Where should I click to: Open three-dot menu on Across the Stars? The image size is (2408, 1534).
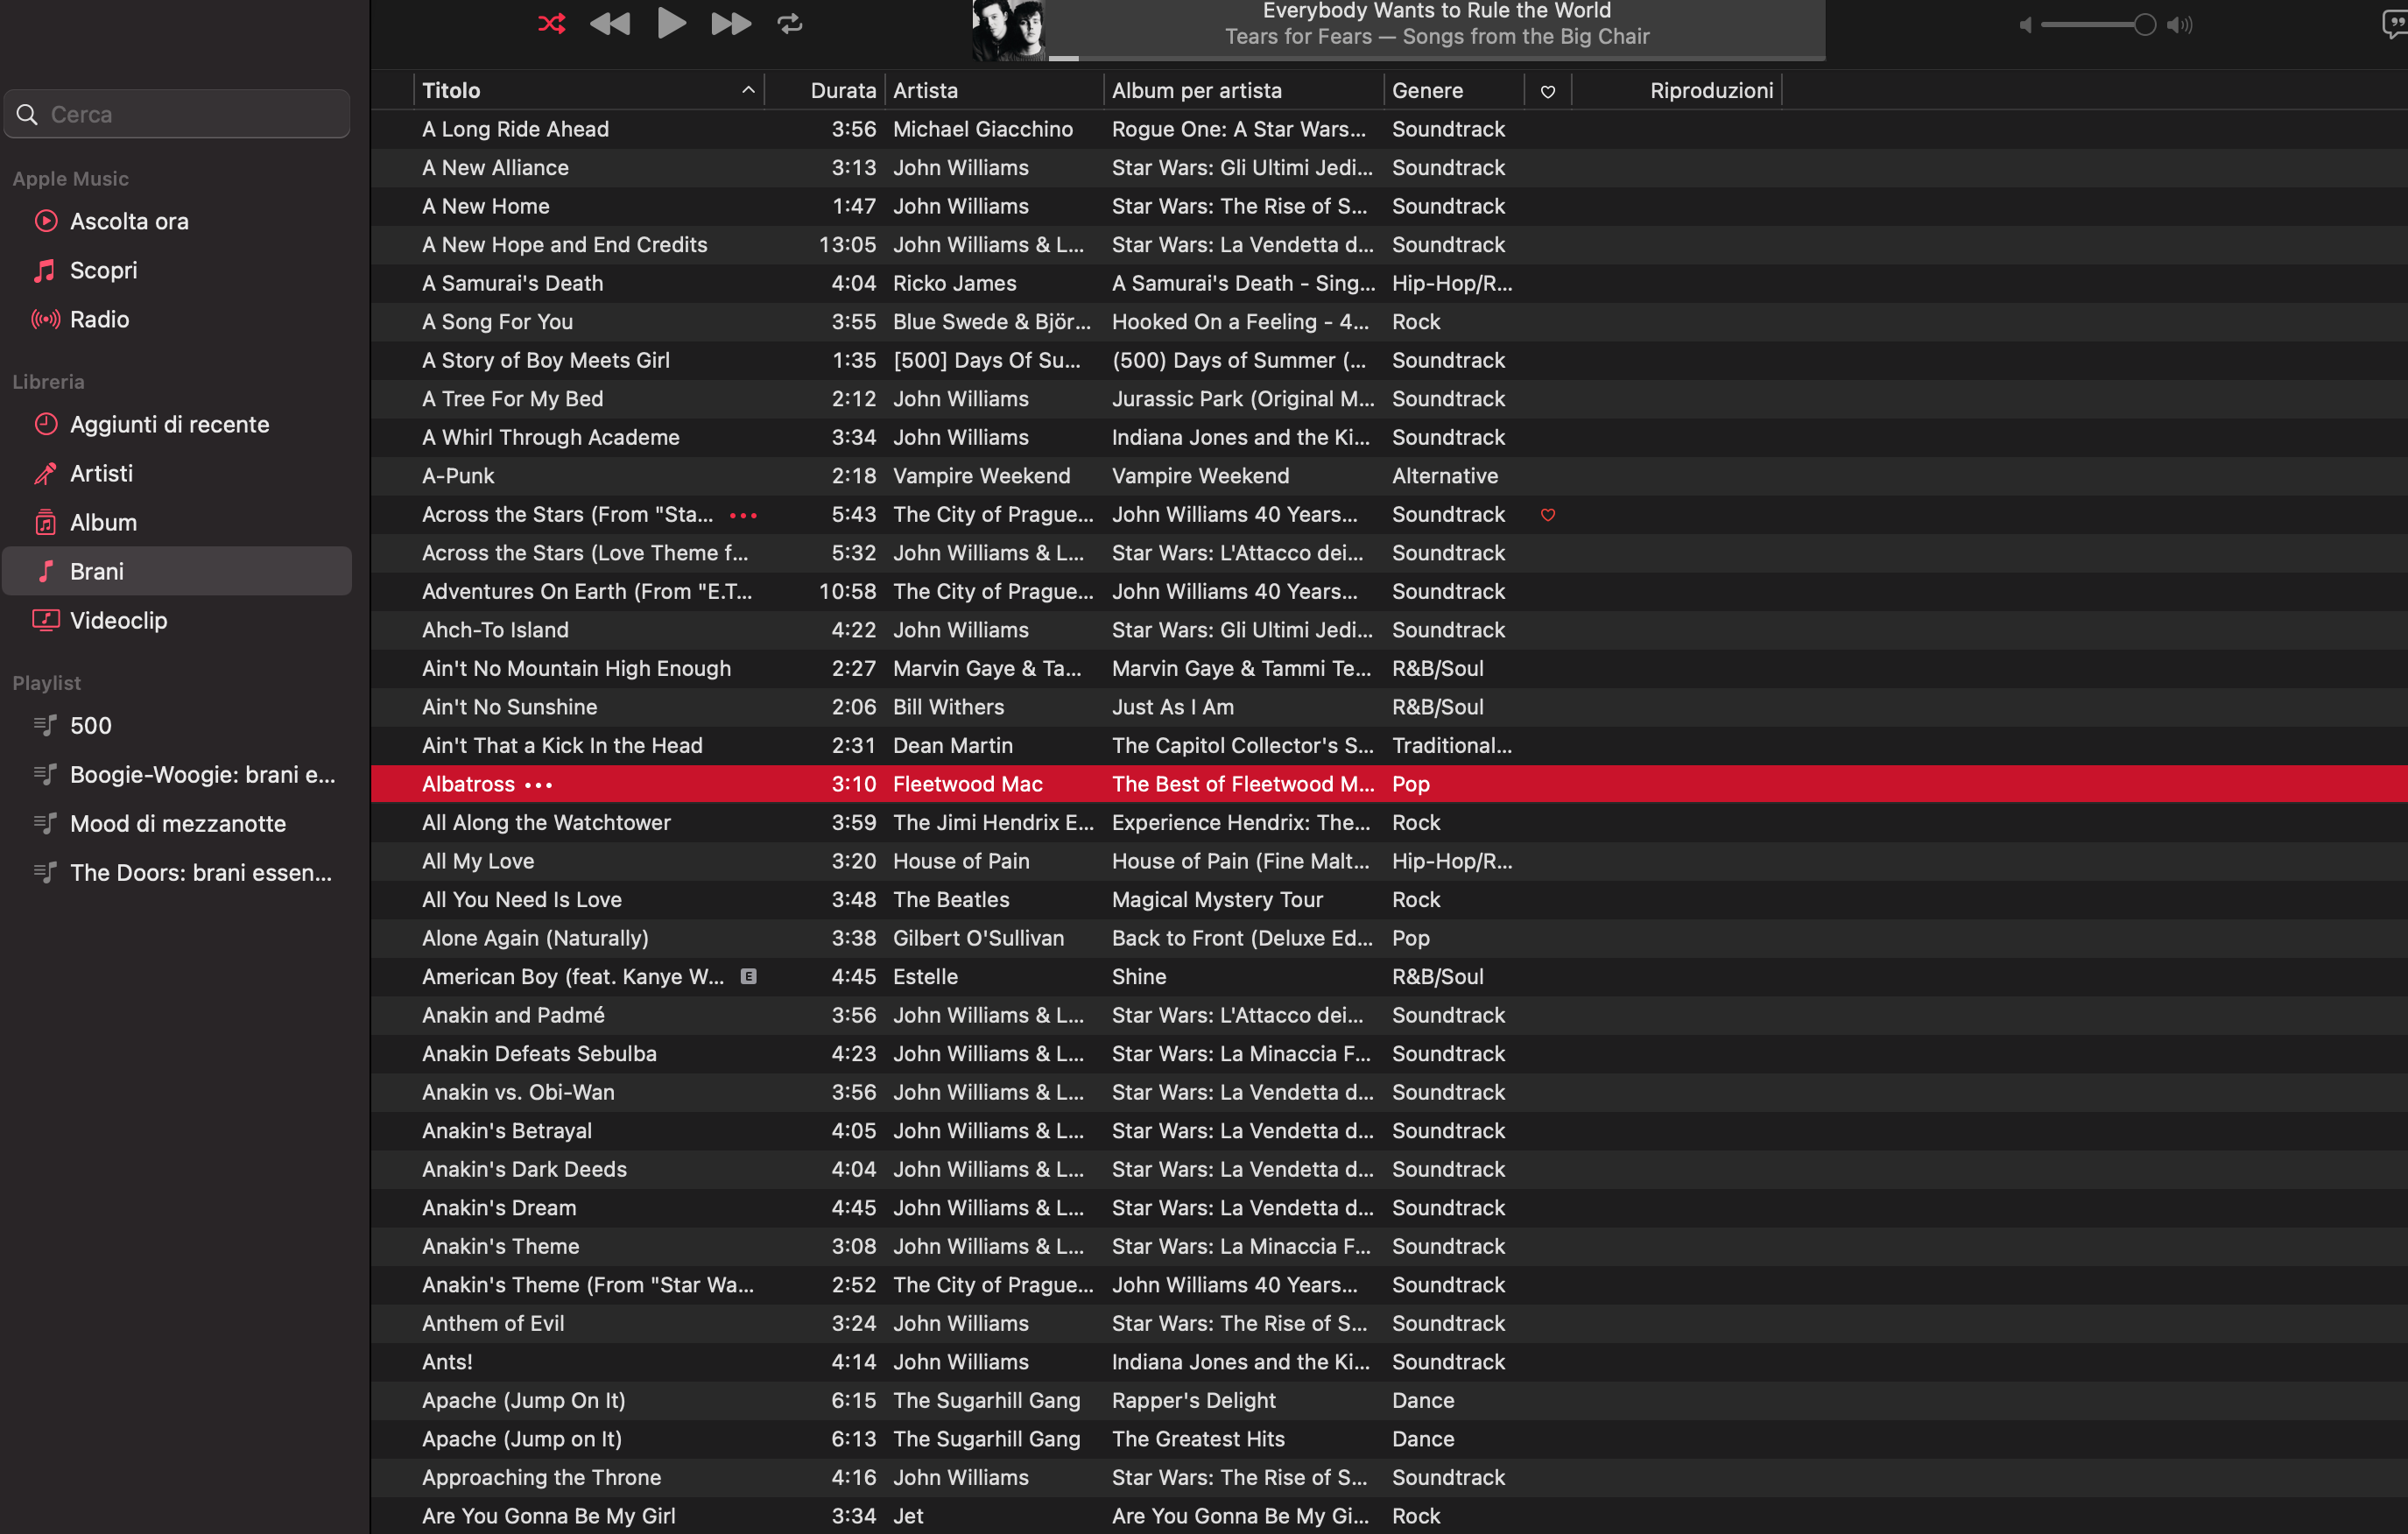pos(743,515)
